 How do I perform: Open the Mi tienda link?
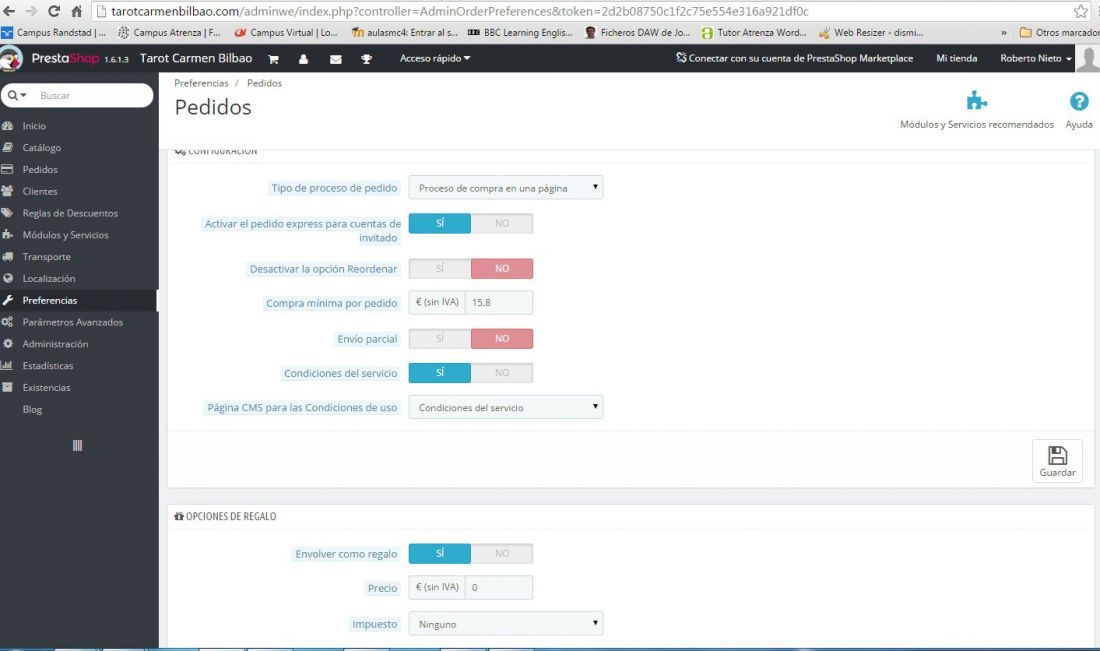(x=956, y=58)
